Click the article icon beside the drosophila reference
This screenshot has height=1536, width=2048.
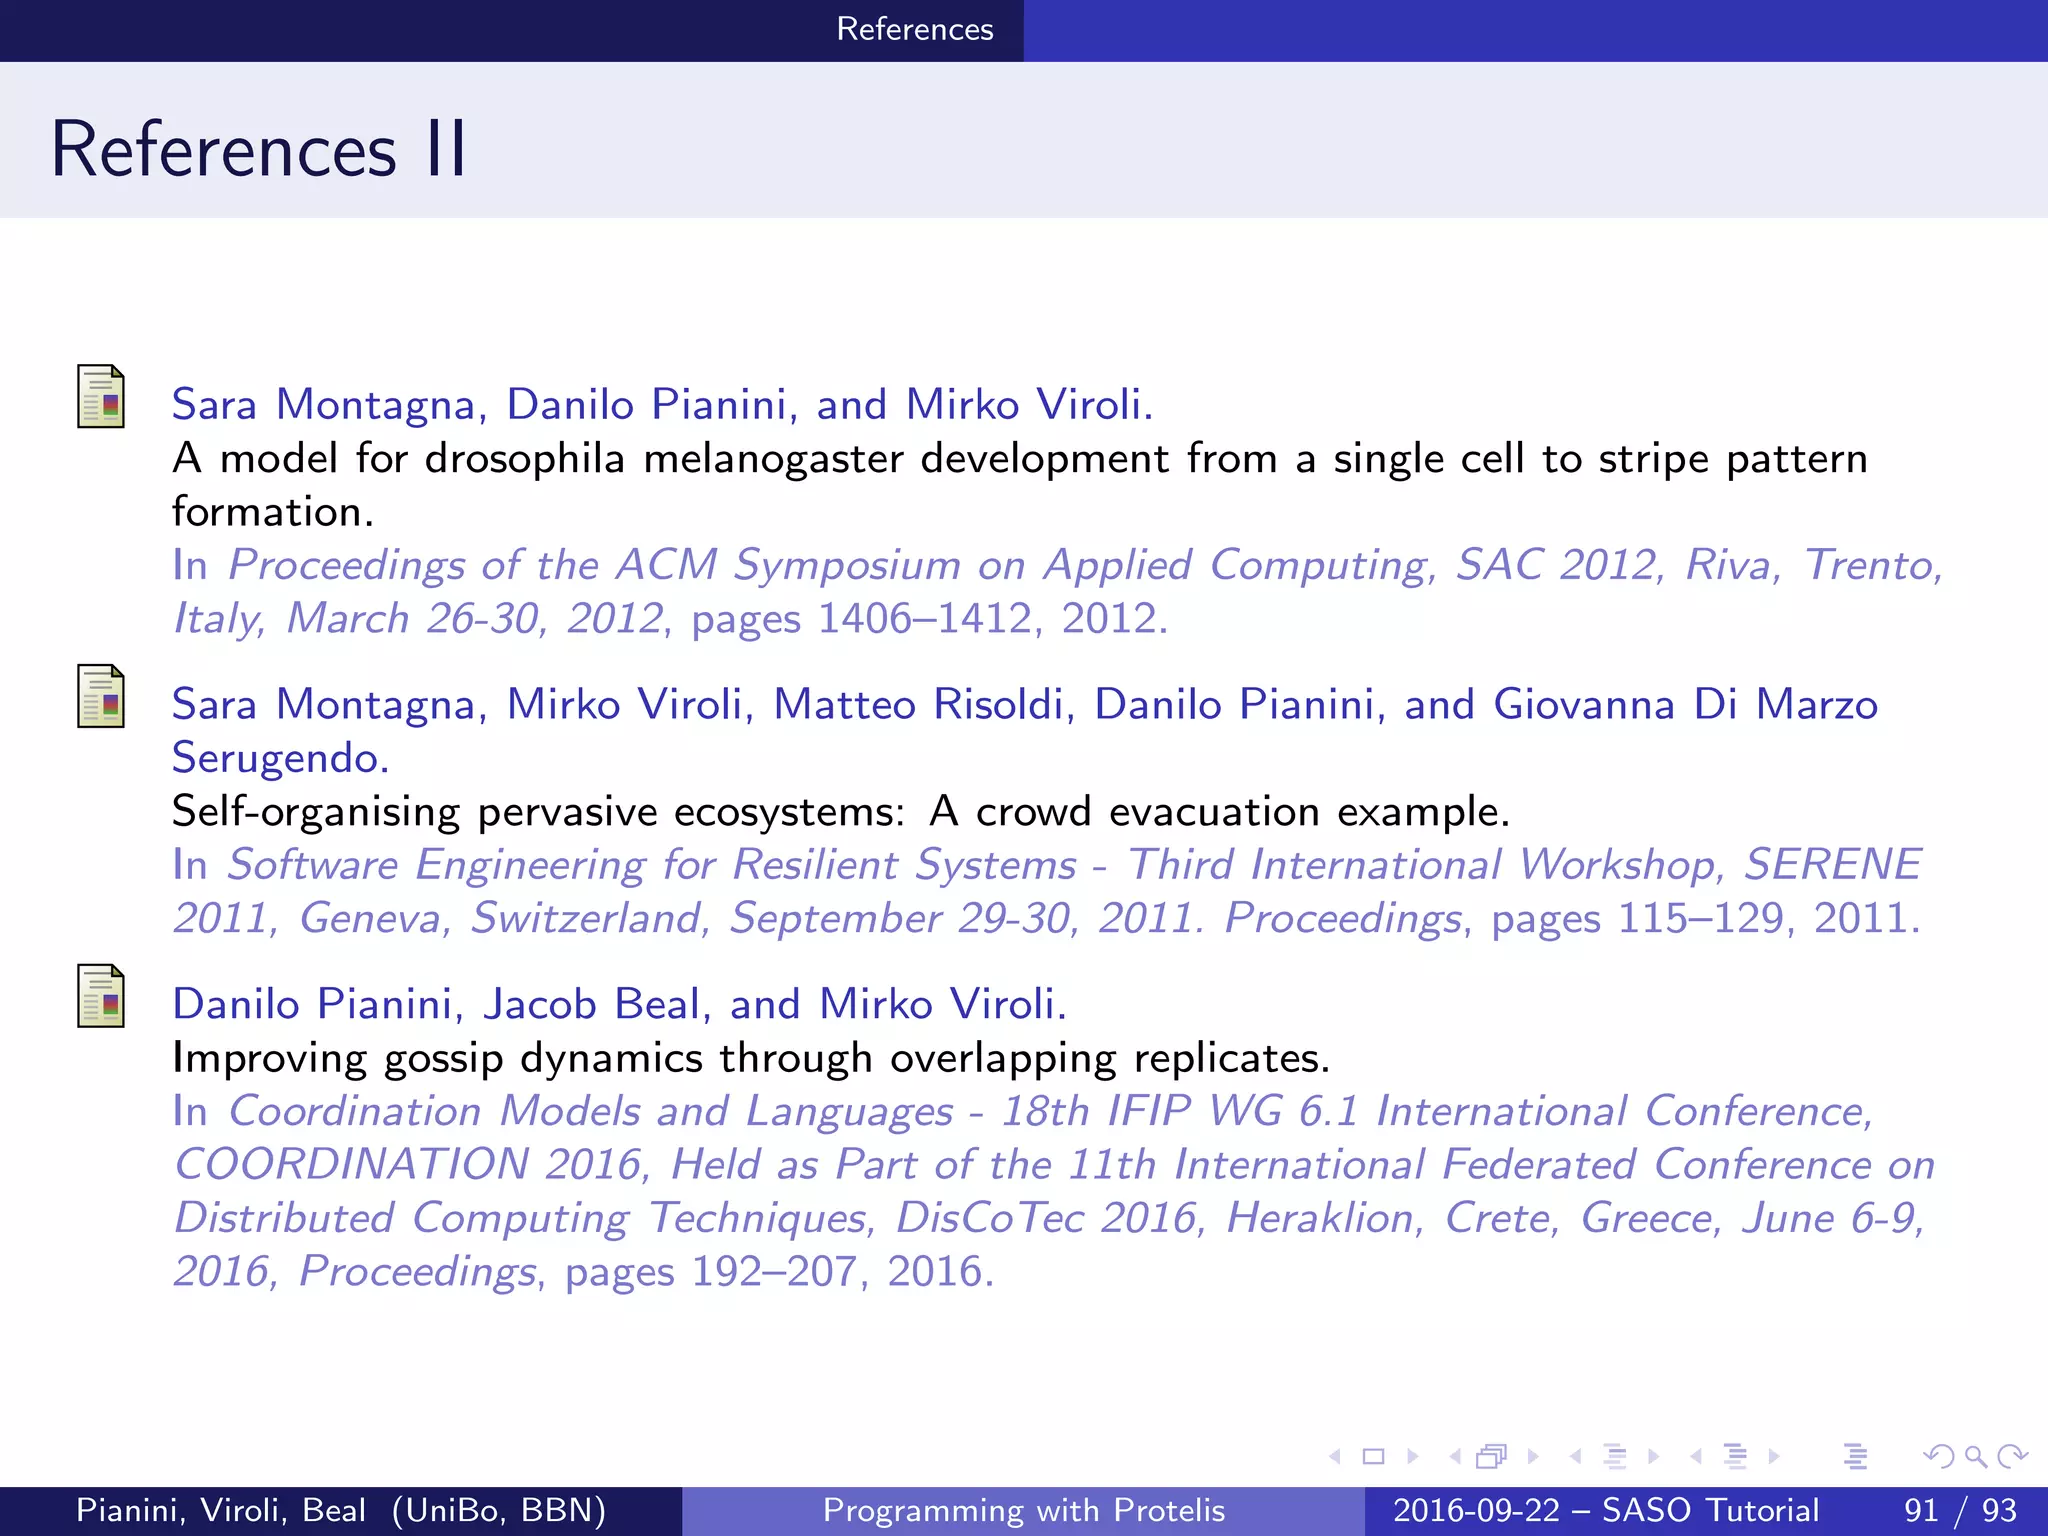tap(101, 397)
